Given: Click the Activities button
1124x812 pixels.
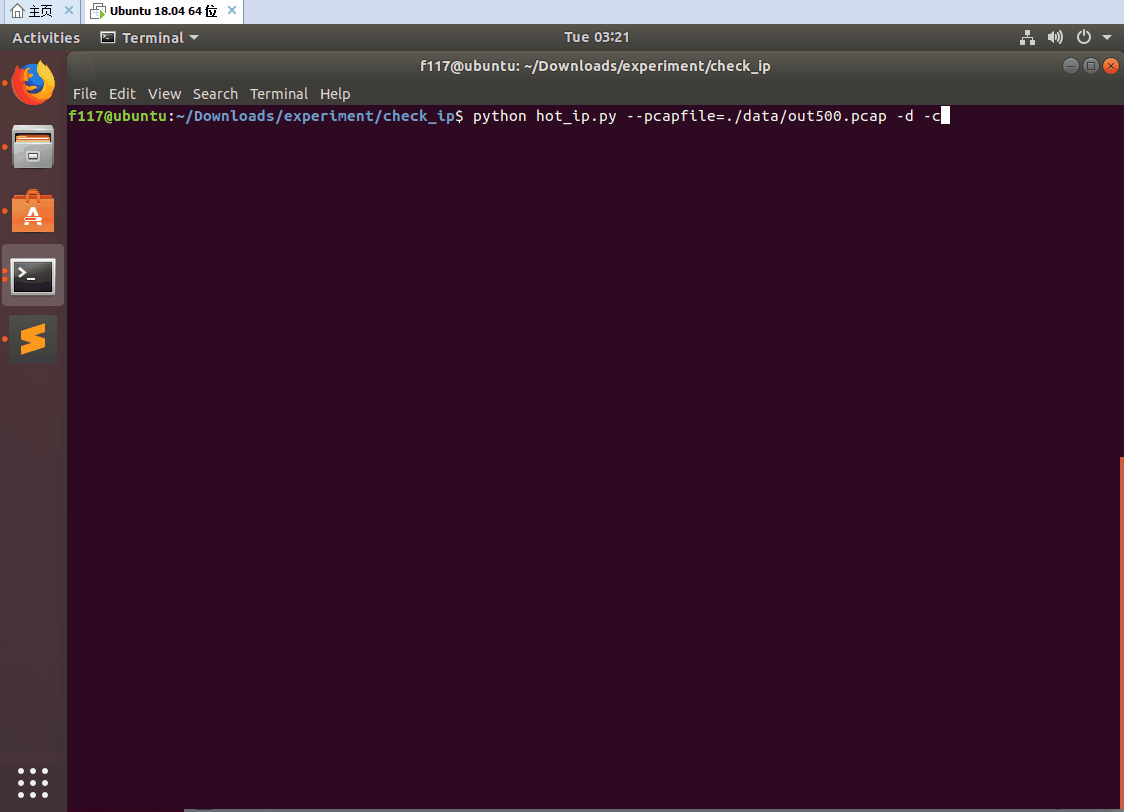Looking at the screenshot, I should [46, 37].
